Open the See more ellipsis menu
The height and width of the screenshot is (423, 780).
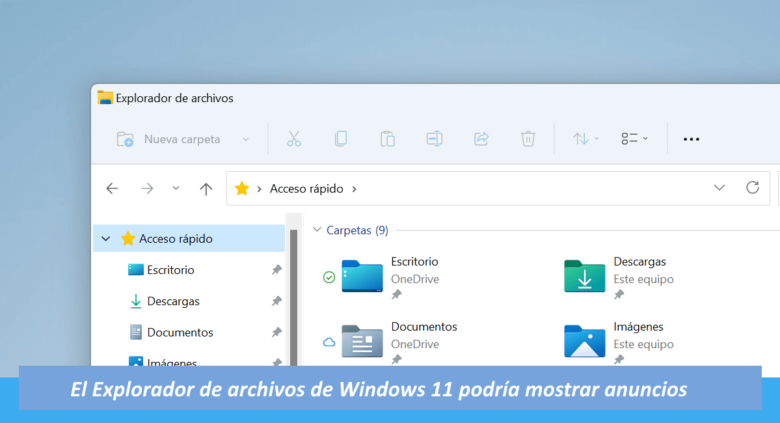pyautogui.click(x=691, y=139)
